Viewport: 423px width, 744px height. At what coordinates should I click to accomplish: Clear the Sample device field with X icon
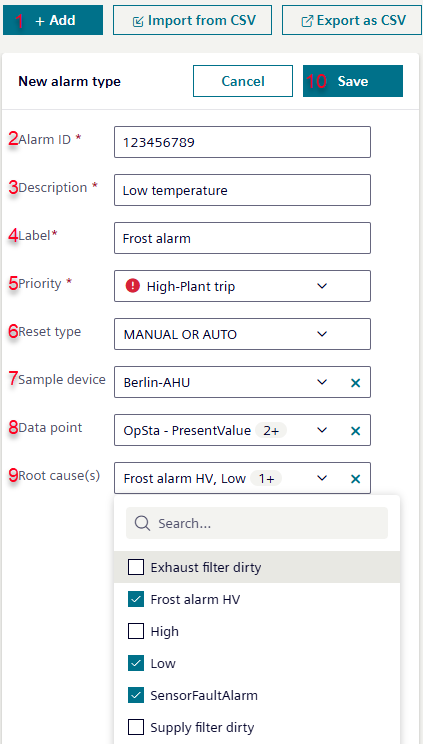(355, 382)
